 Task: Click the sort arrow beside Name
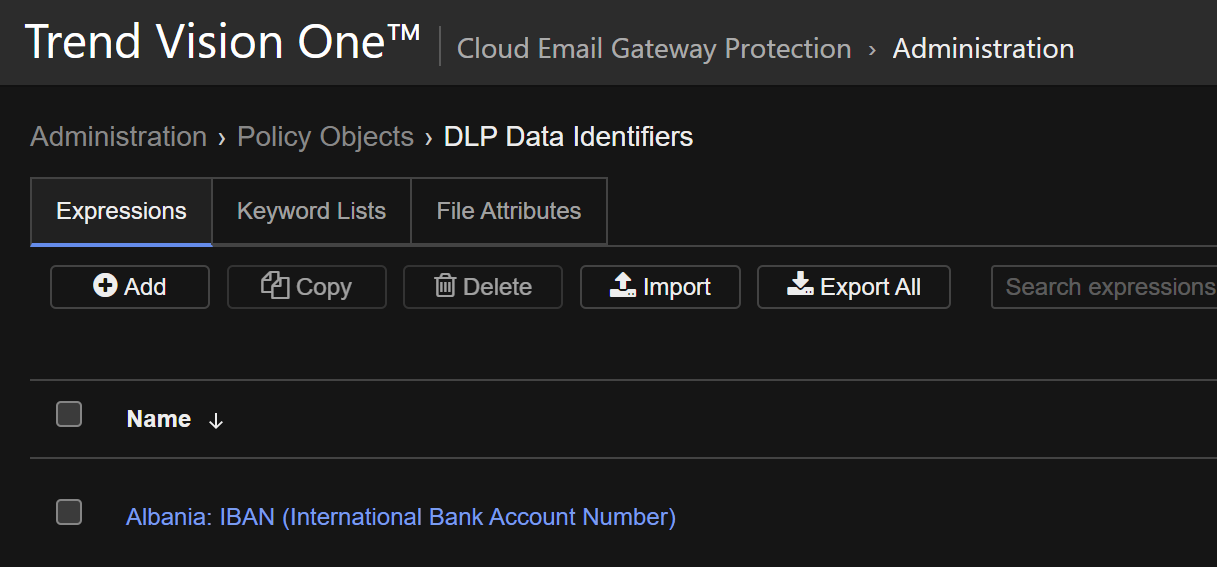point(216,421)
